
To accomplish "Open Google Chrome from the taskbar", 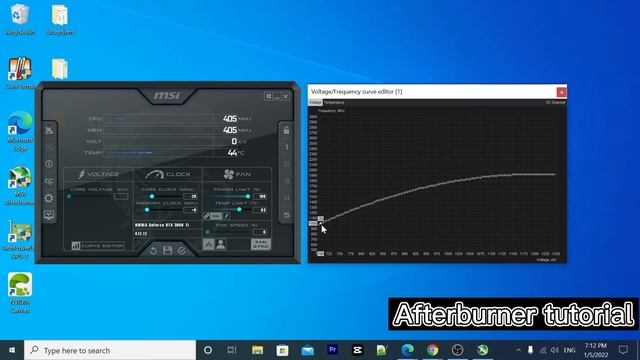I will click(433, 350).
